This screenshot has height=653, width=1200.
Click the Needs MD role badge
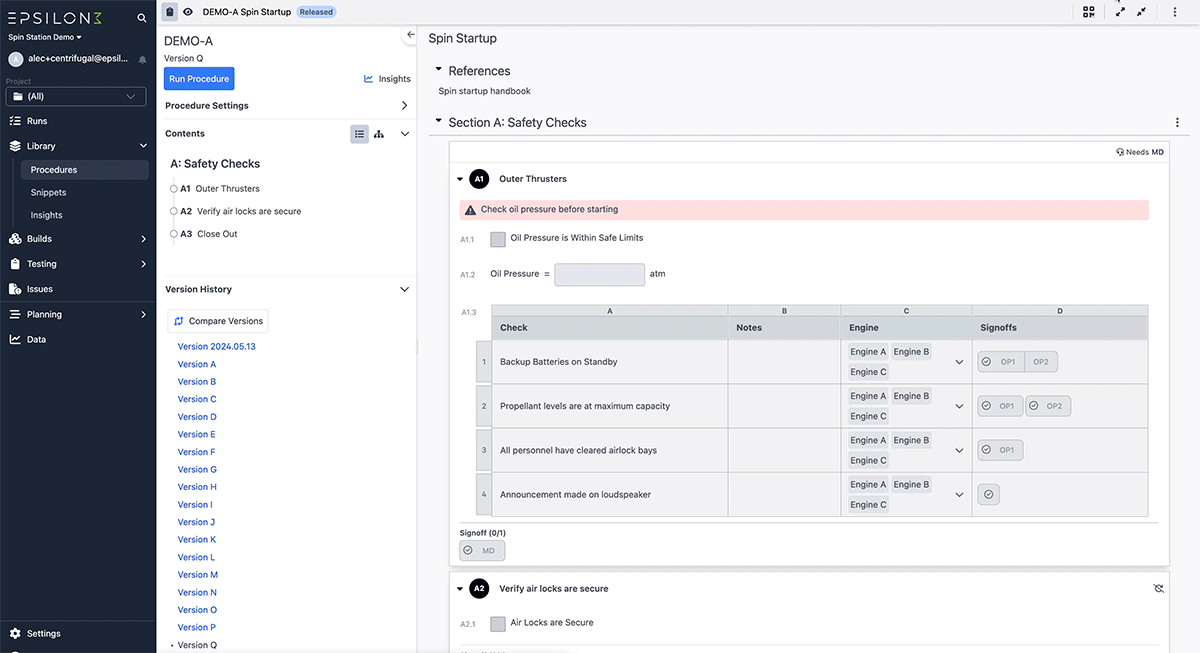click(1140, 152)
